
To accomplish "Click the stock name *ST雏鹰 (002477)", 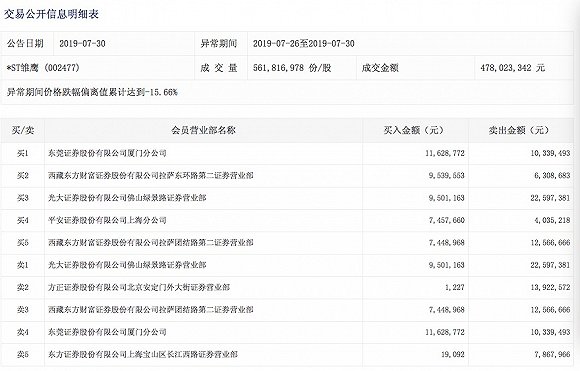I will pyautogui.click(x=43, y=68).
